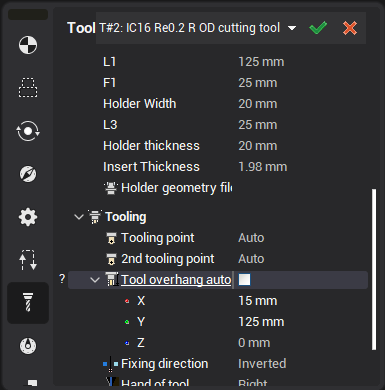The height and width of the screenshot is (390, 385).
Task: Click the green Y axis marker
Action: tap(127, 322)
